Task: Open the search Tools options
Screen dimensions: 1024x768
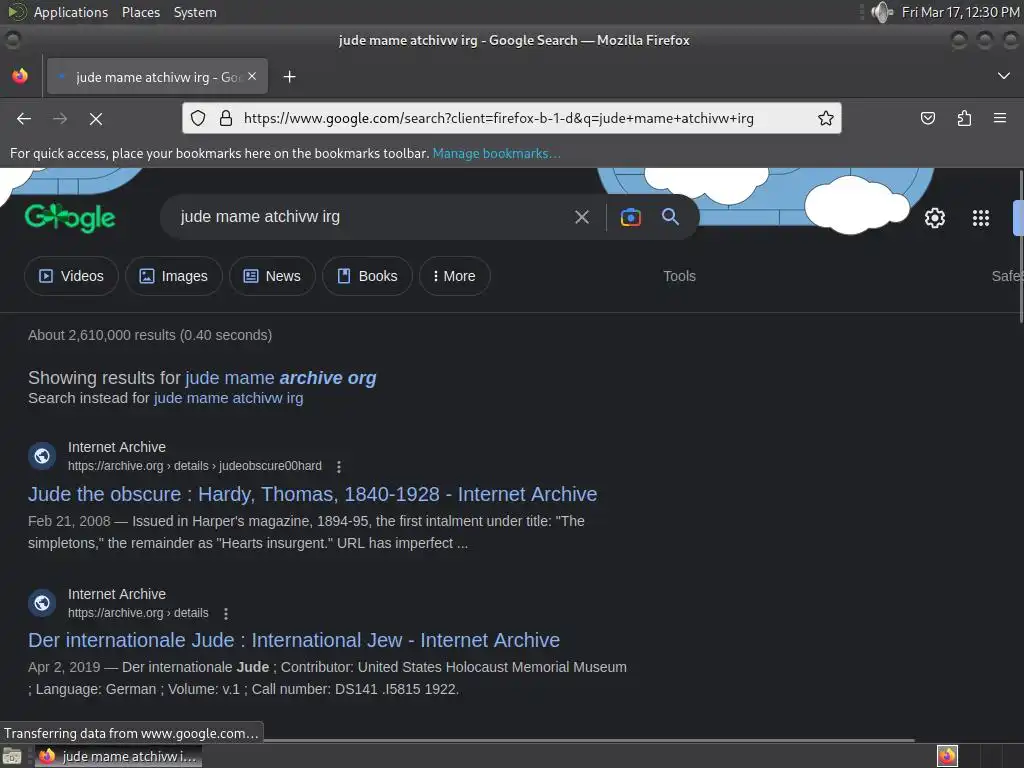Action: pyautogui.click(x=679, y=276)
